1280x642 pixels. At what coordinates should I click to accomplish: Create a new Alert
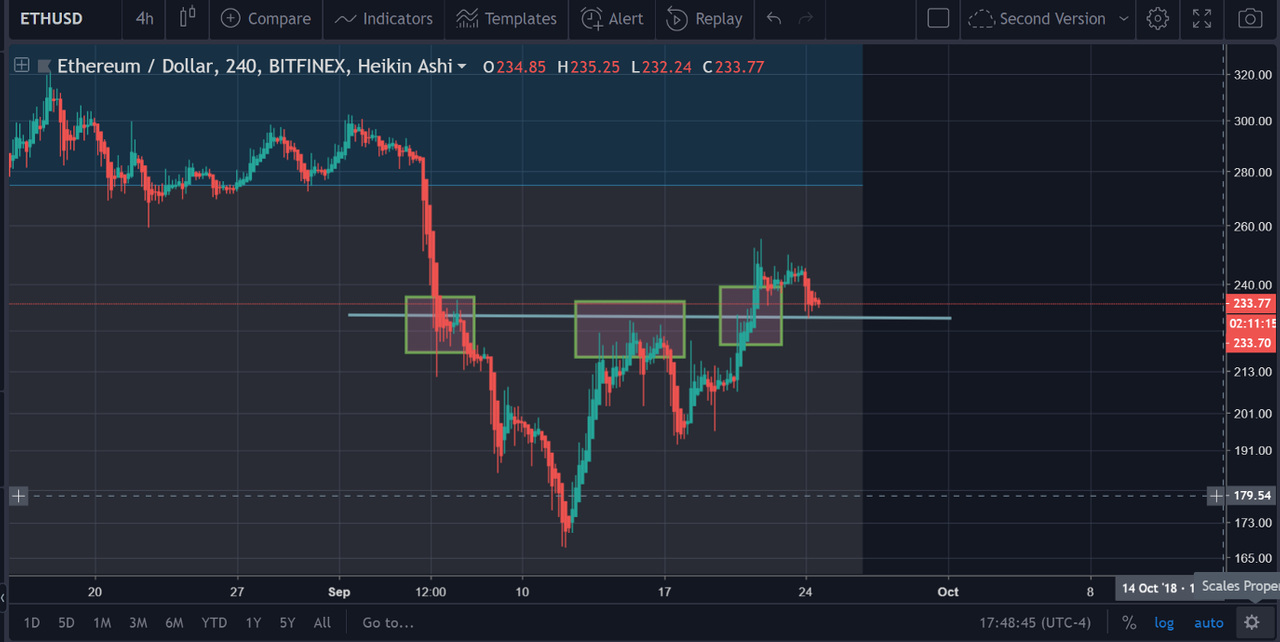tap(612, 18)
